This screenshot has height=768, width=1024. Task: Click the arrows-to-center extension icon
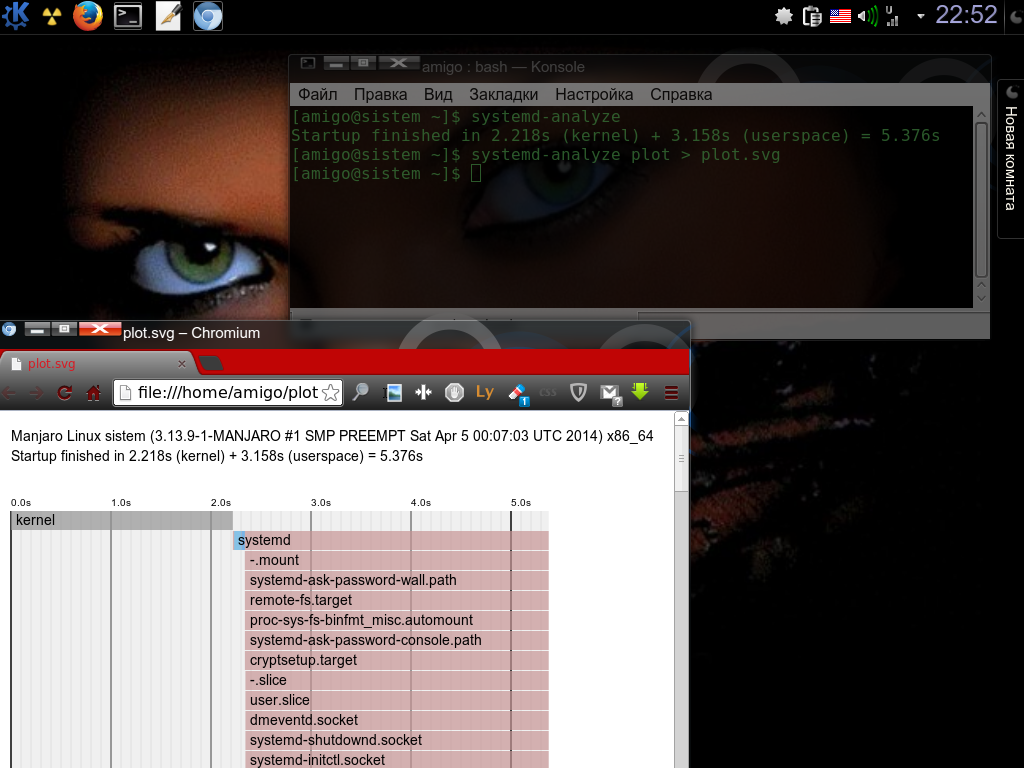423,392
